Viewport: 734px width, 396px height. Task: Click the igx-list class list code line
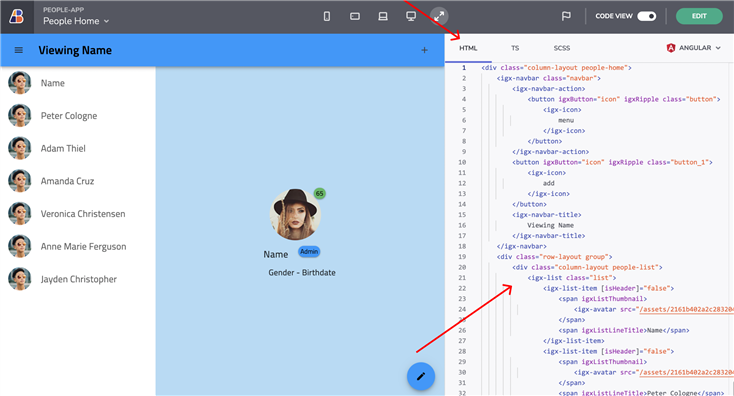572,278
